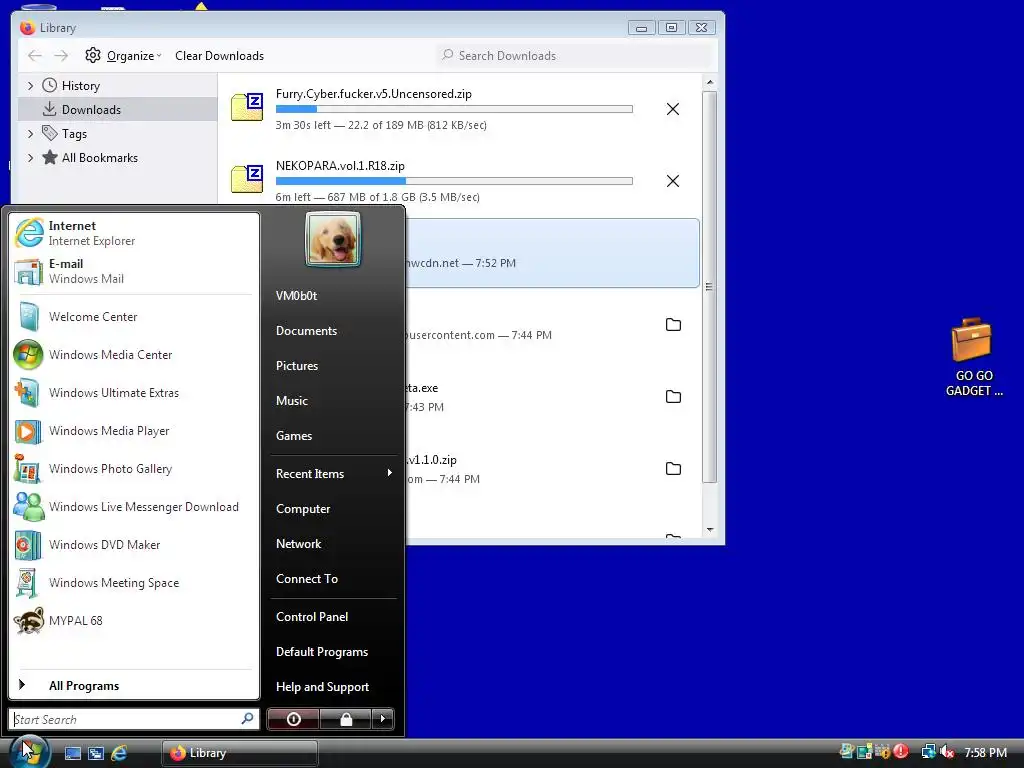
Task: Open containing folder for usercontent.com download
Action: click(673, 325)
